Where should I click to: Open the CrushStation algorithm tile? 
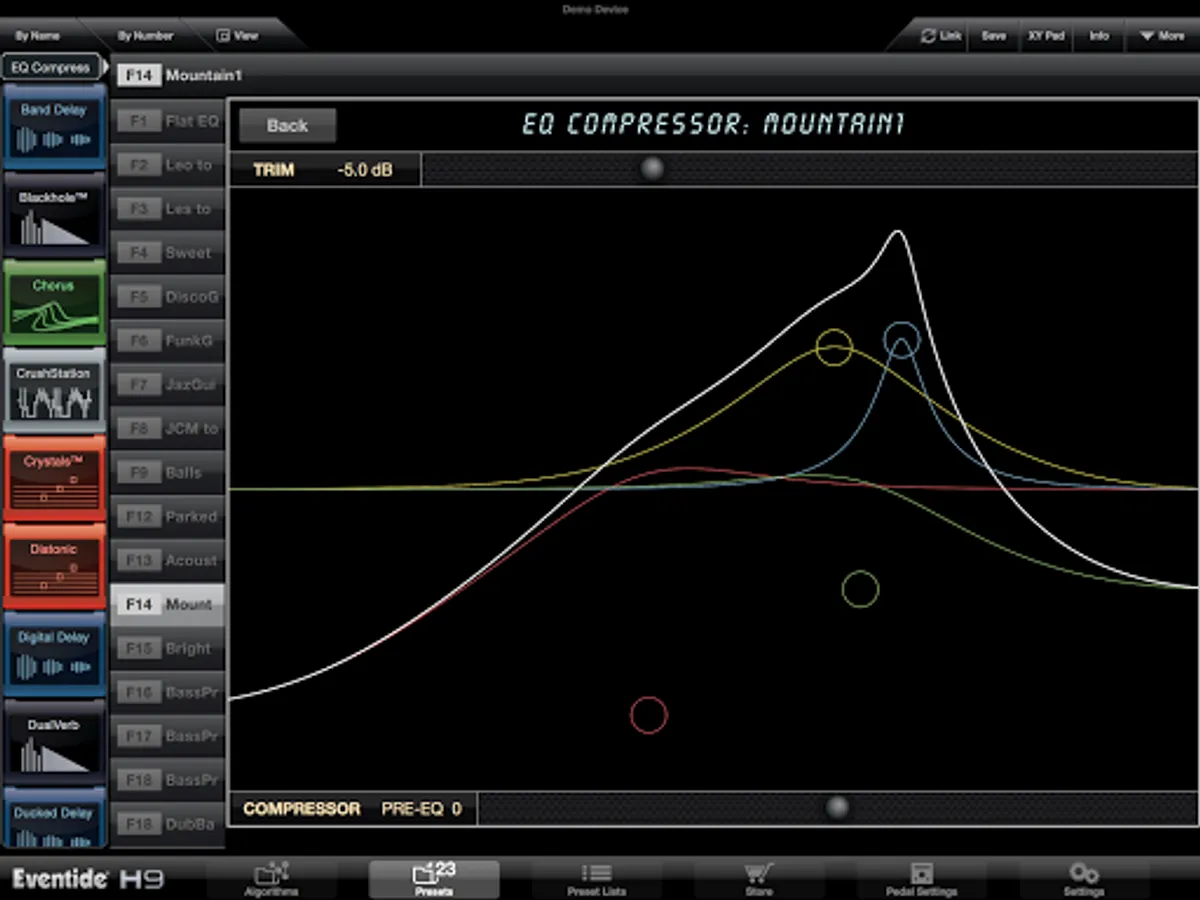[54, 391]
